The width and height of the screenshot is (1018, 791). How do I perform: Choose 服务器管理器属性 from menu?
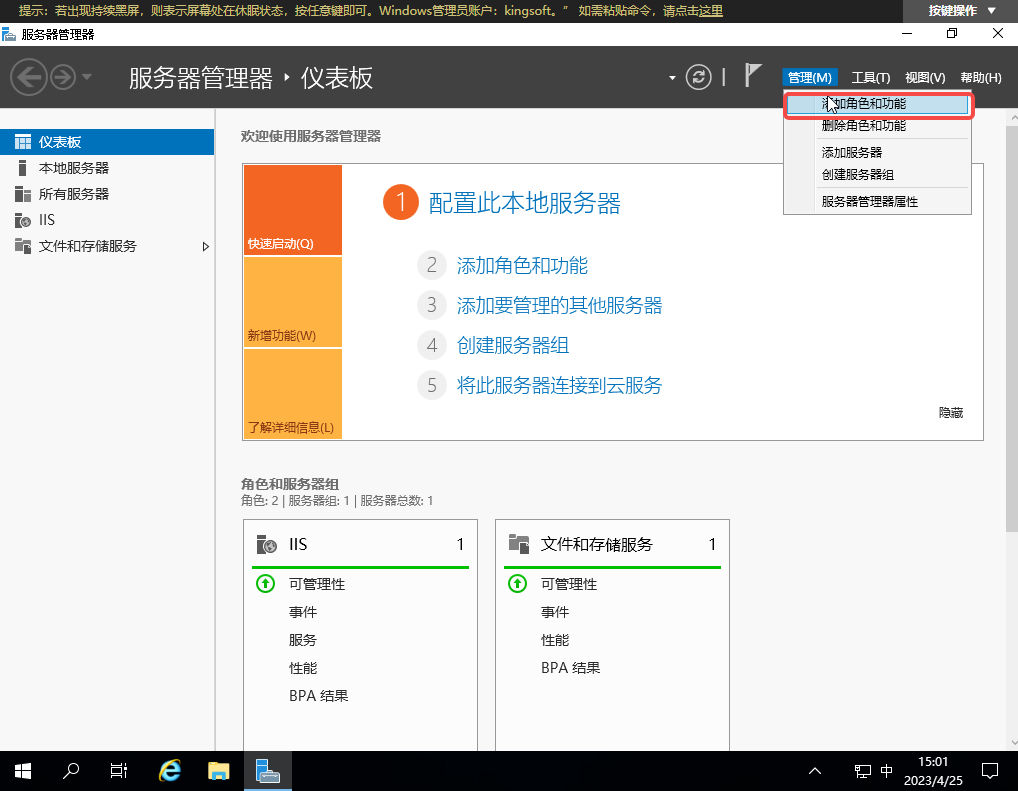(x=869, y=201)
